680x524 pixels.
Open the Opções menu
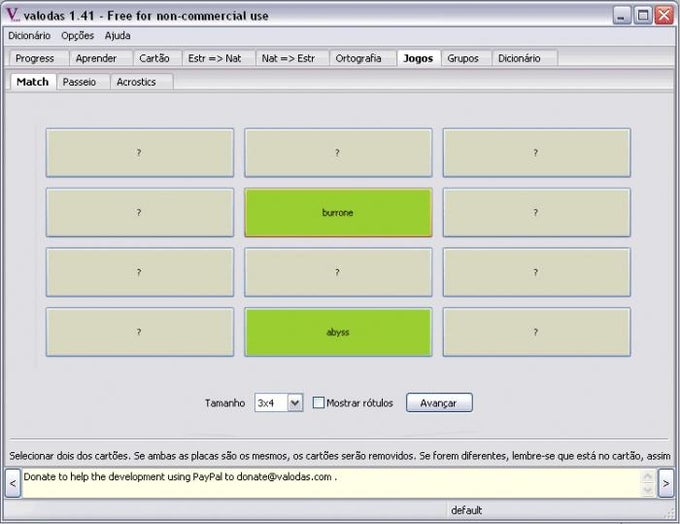78,36
